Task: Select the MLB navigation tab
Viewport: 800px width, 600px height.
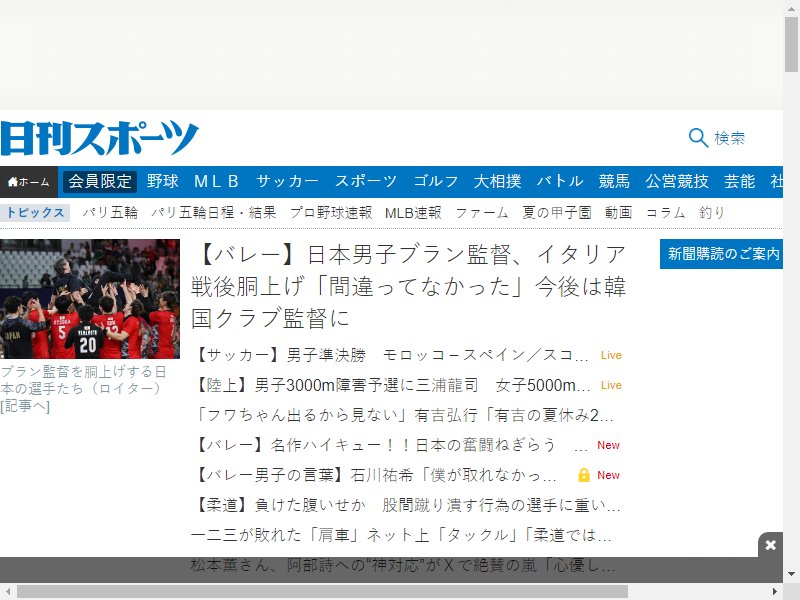Action: 217,182
